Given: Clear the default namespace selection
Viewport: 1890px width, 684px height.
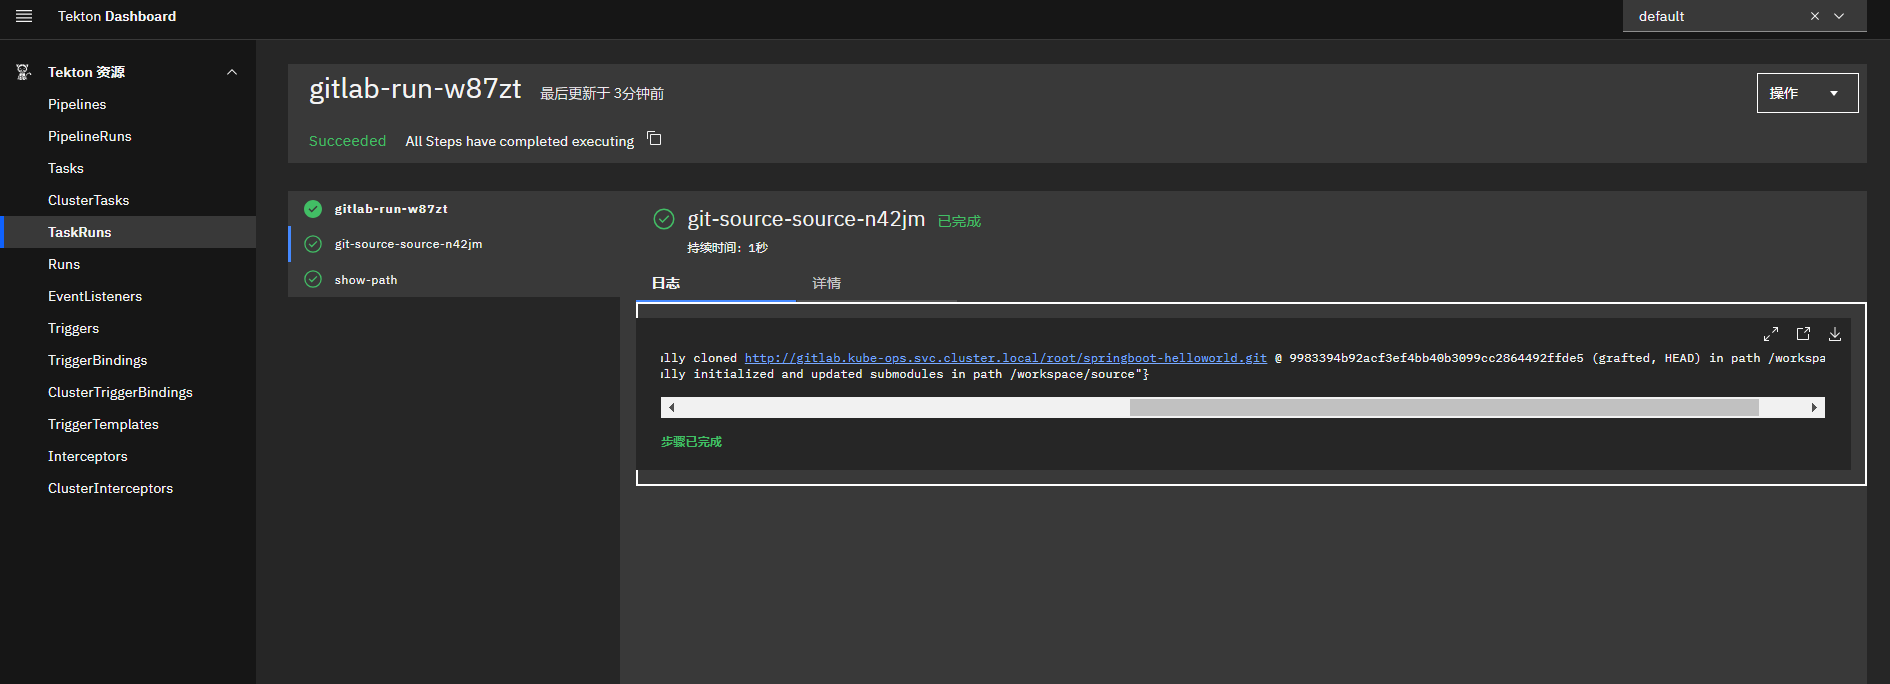Looking at the screenshot, I should 1814,16.
